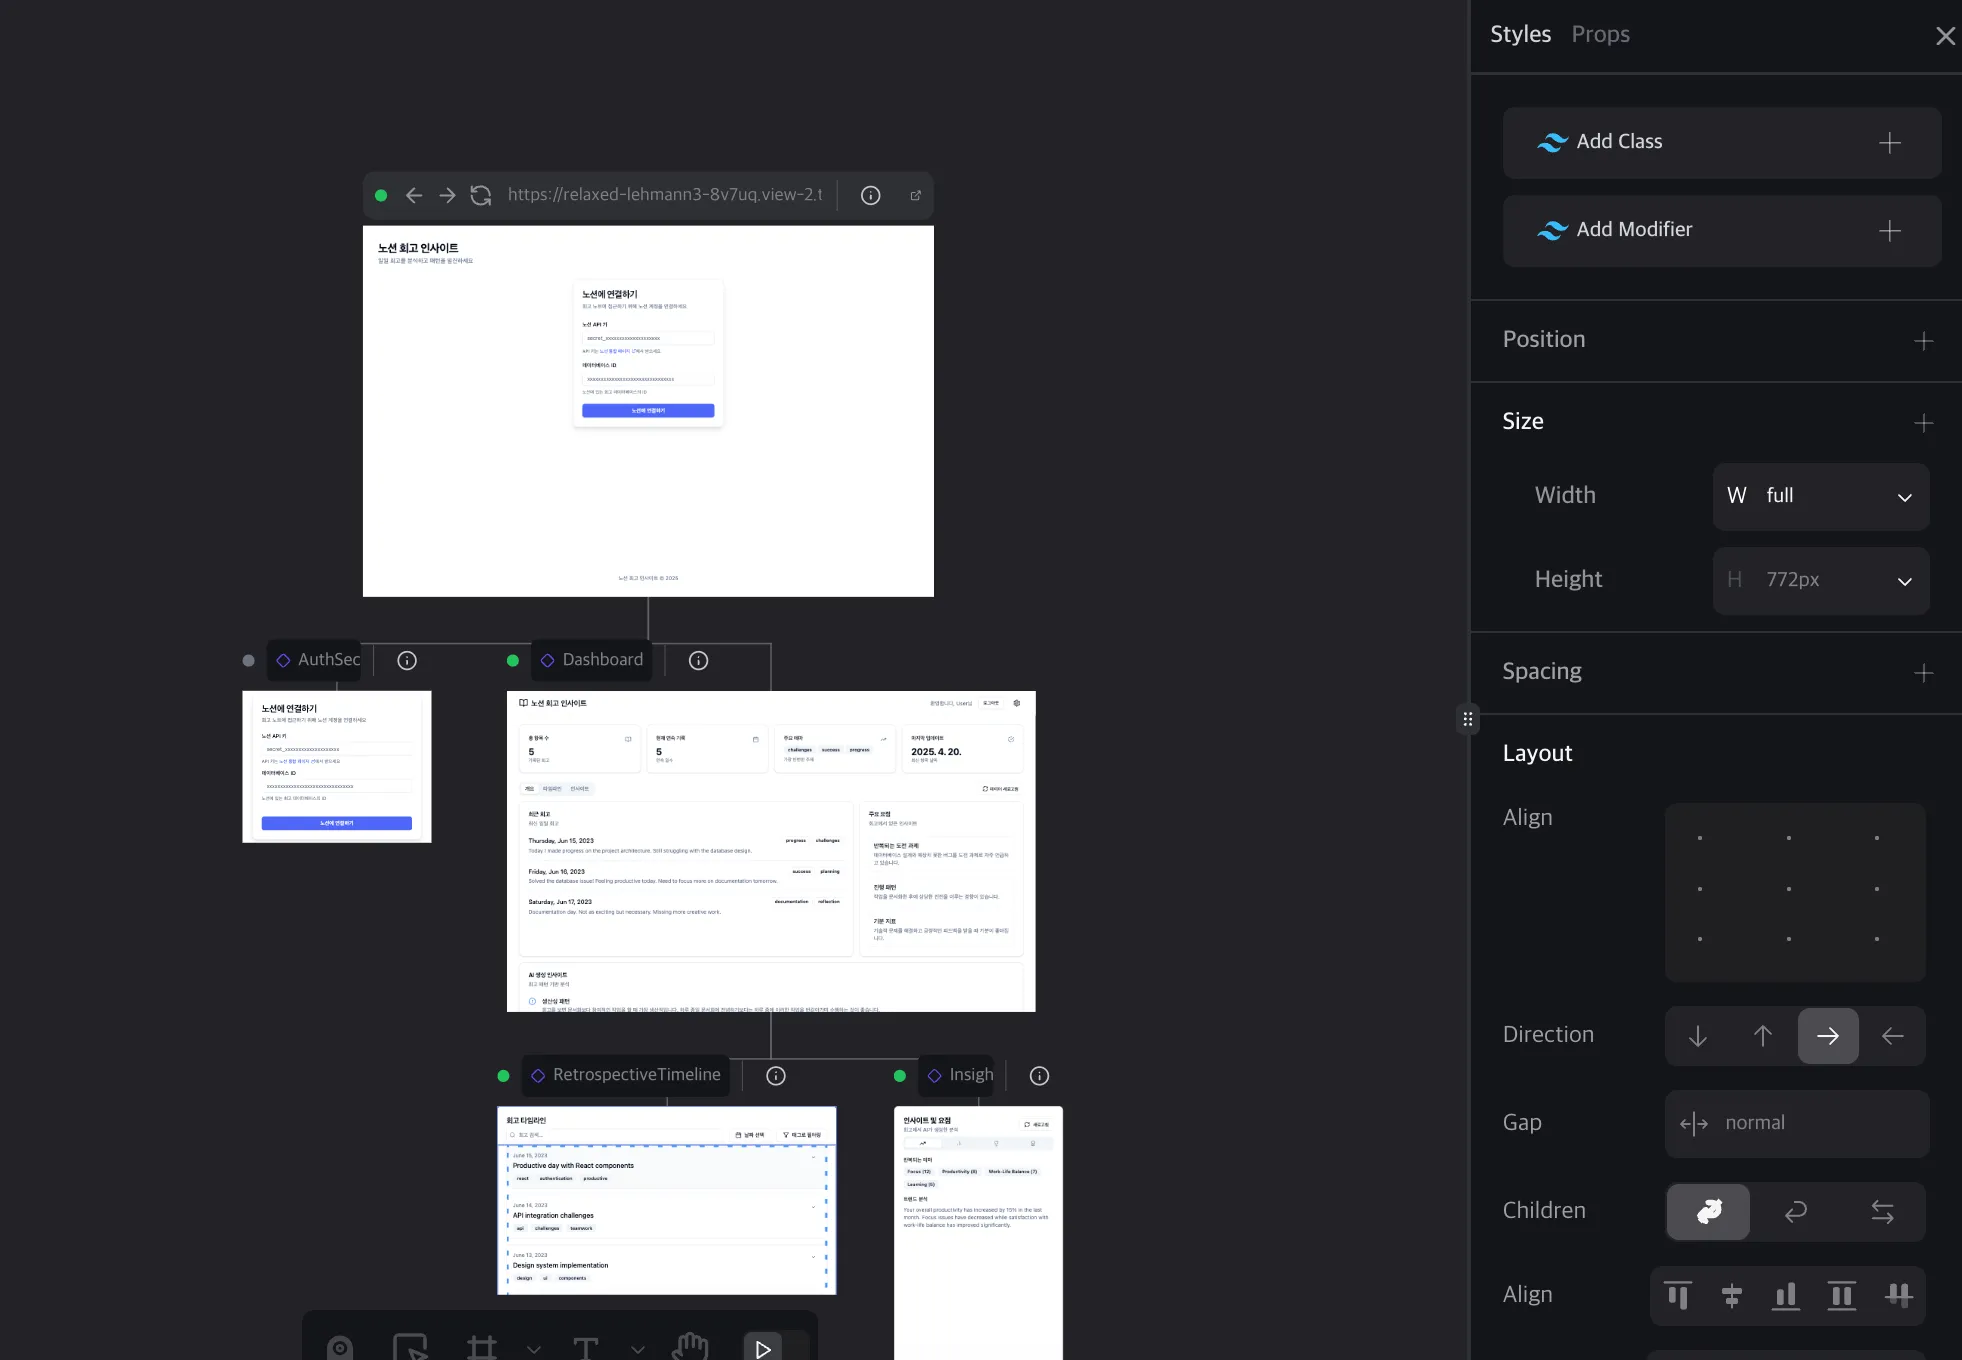Click the plus icon on Add Class
The image size is (1962, 1360).
point(1890,143)
